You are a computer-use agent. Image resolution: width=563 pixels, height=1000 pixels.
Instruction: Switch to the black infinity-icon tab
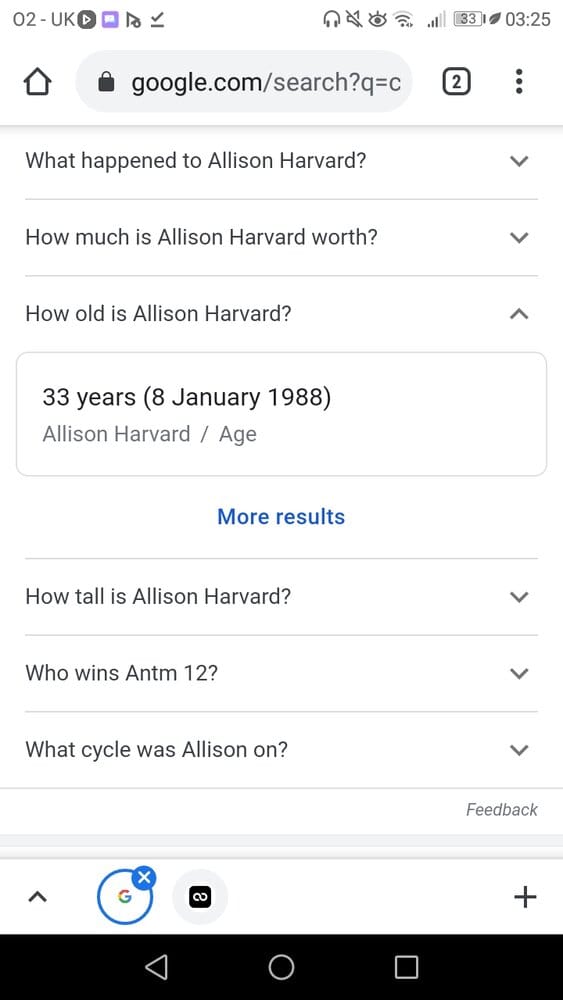pos(200,897)
